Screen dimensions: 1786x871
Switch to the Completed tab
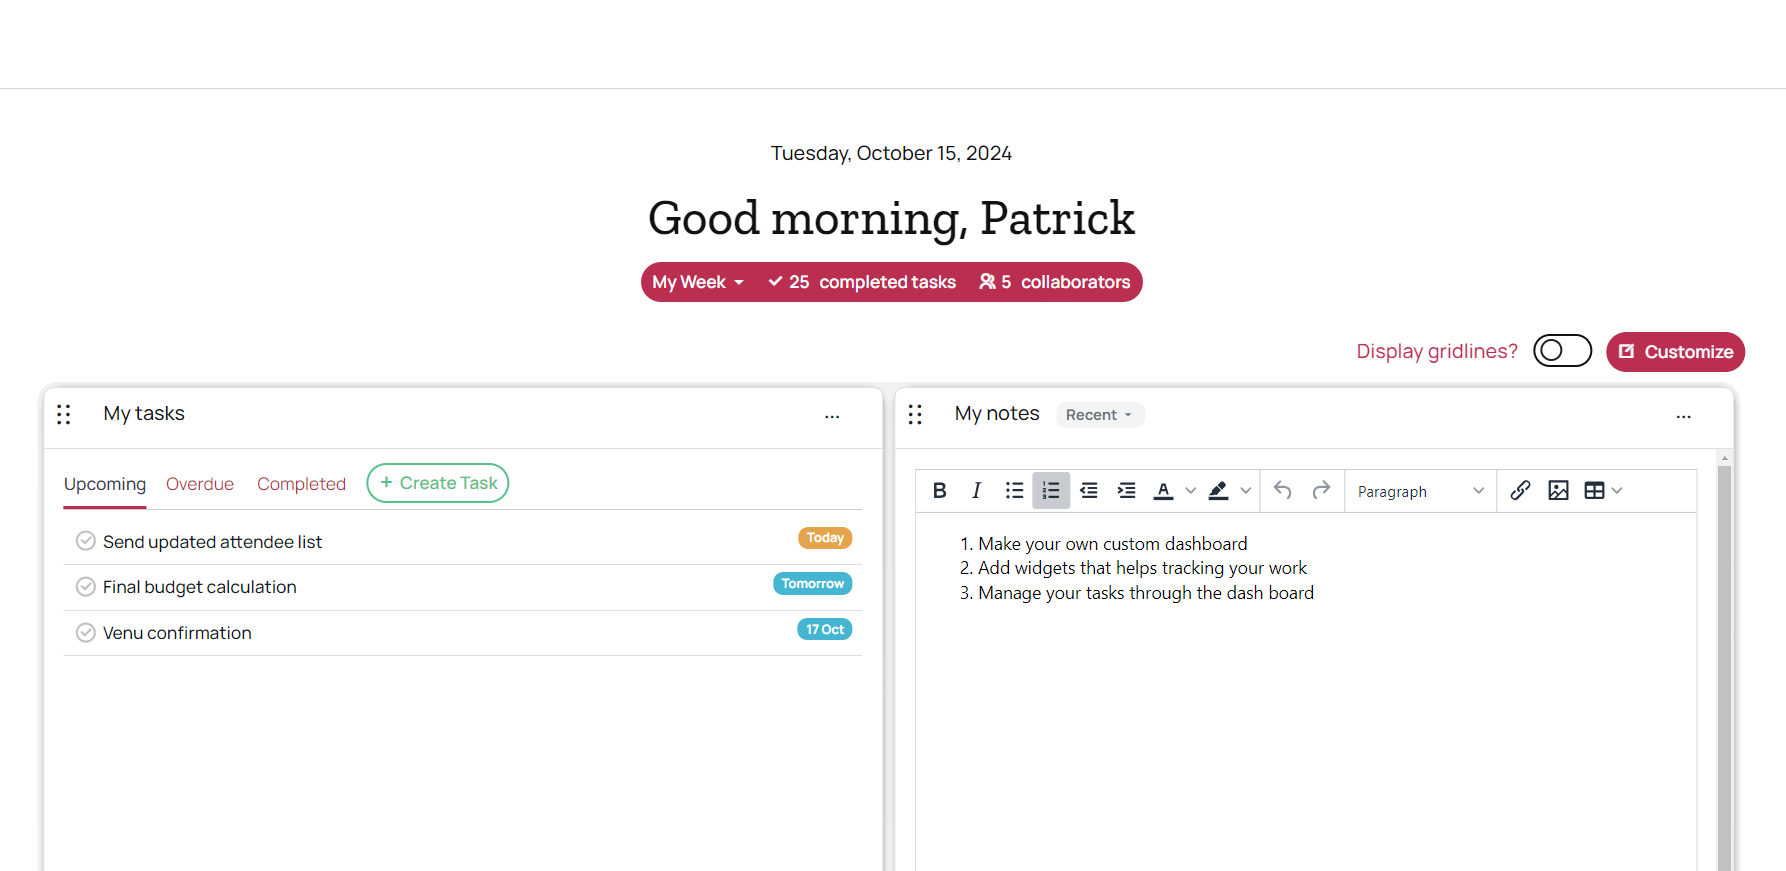click(301, 484)
